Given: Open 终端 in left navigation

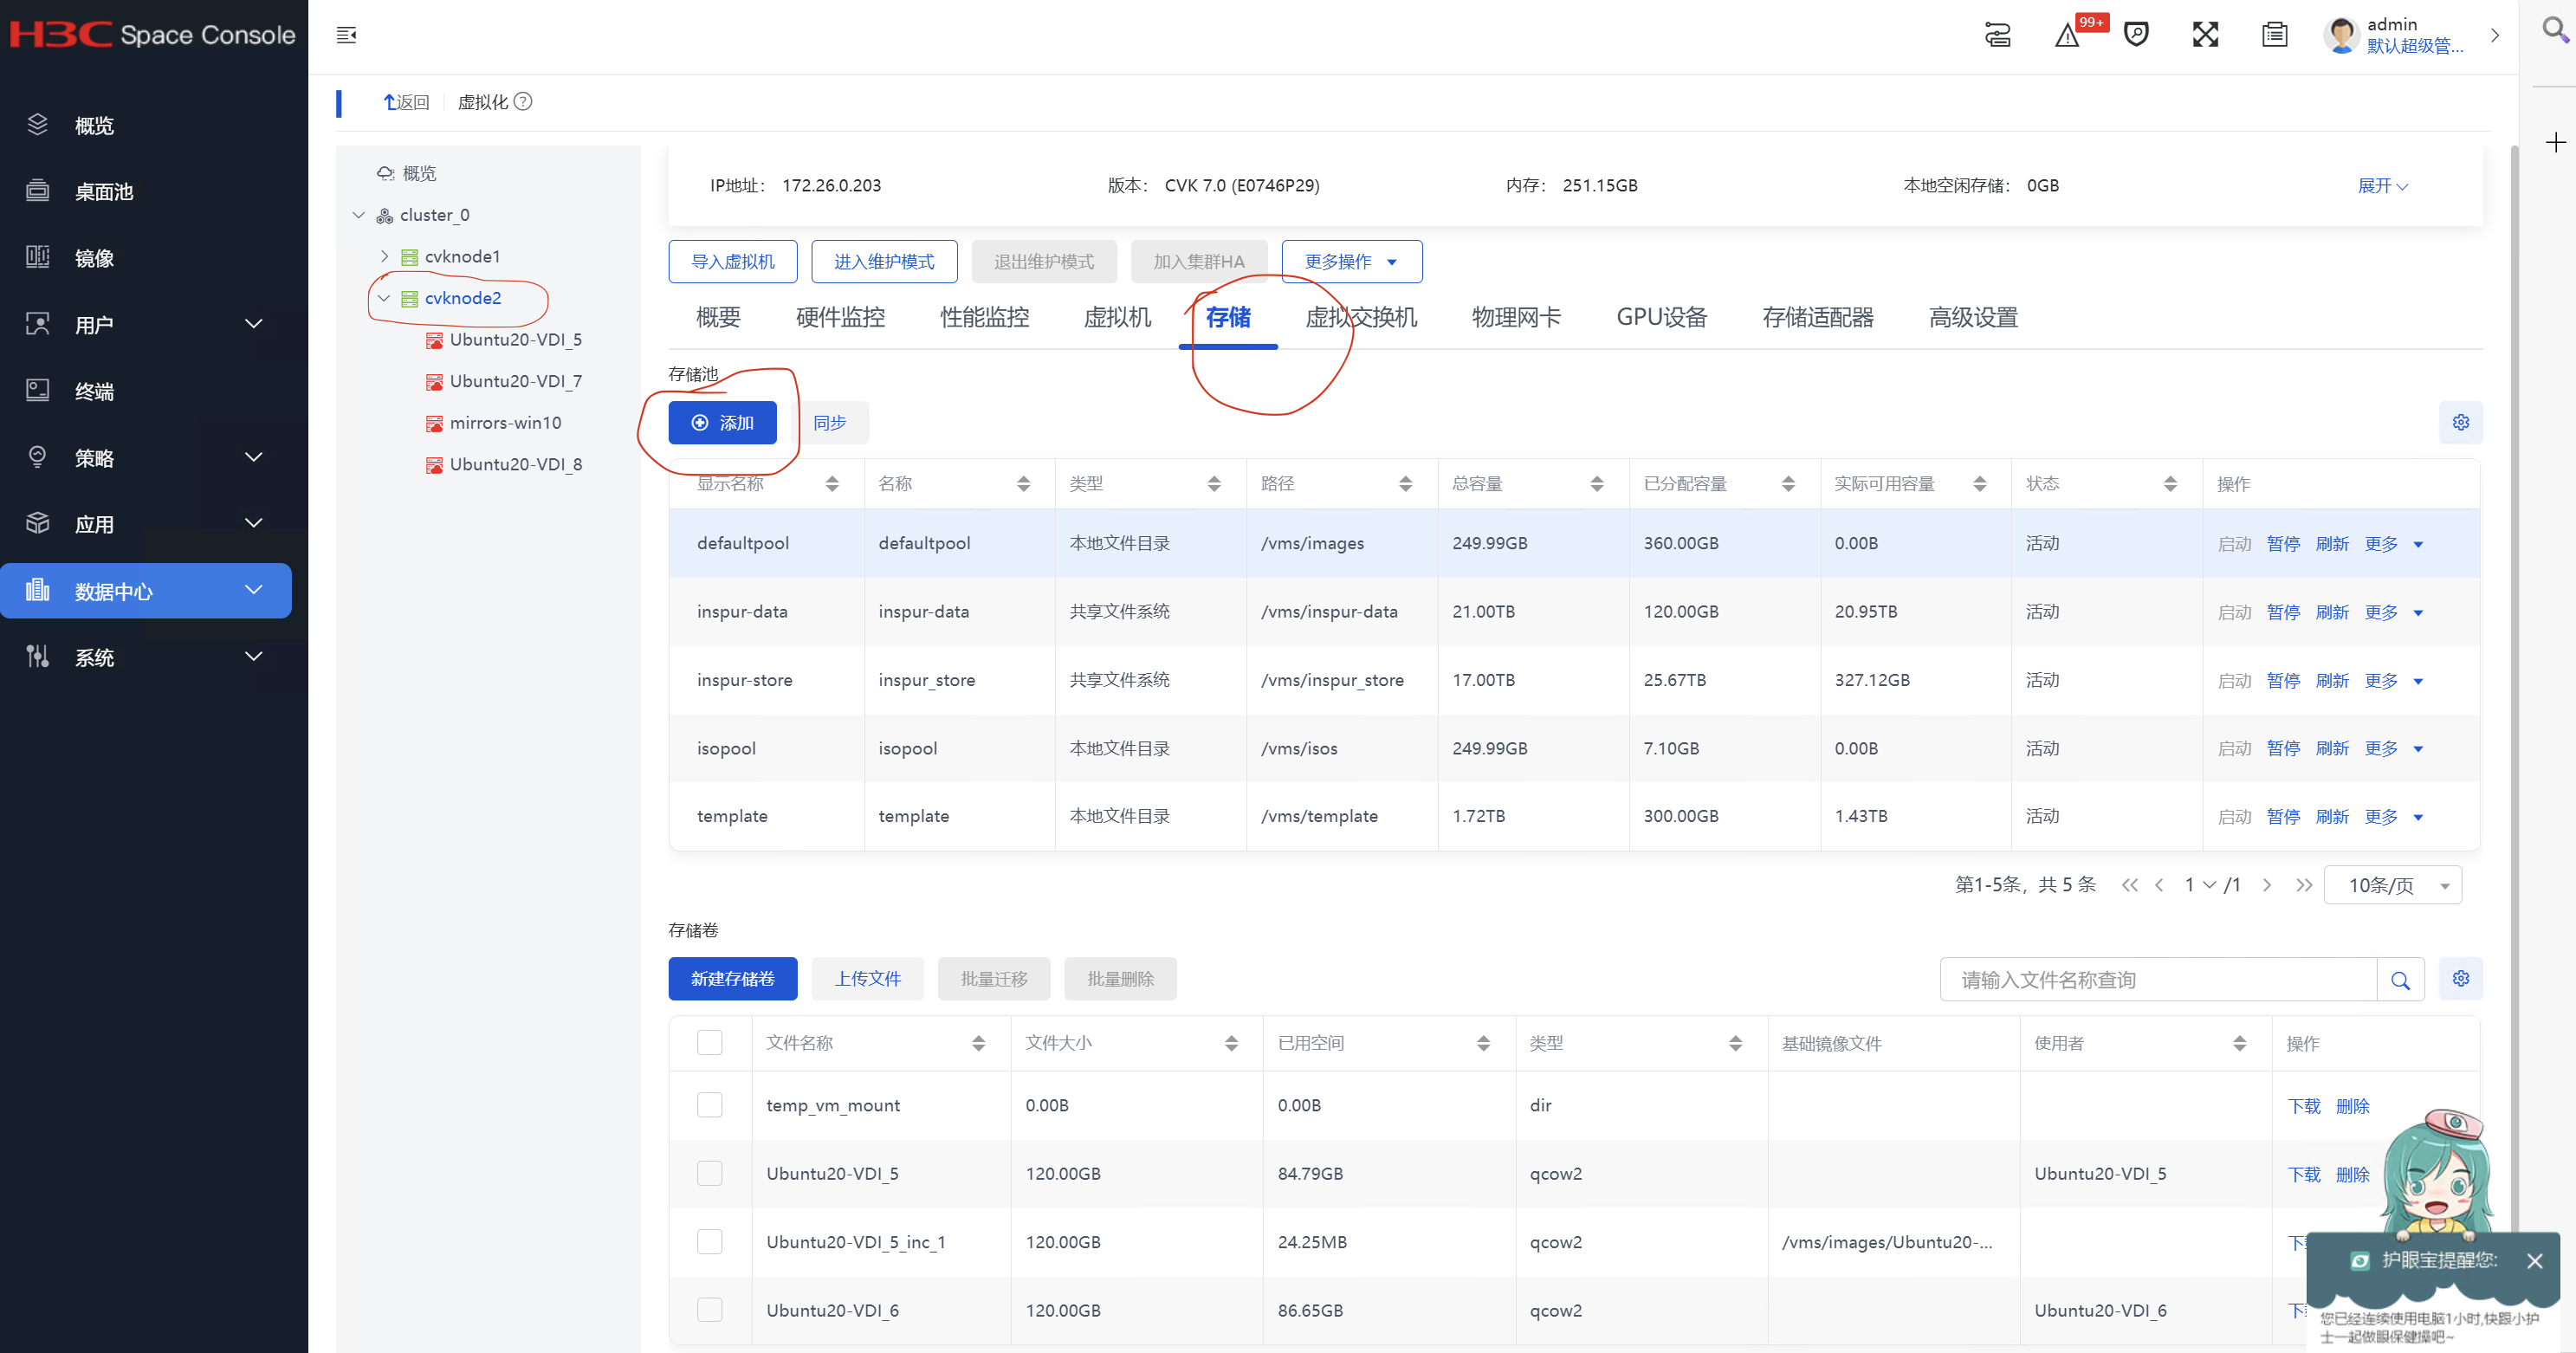Looking at the screenshot, I should click(x=94, y=391).
